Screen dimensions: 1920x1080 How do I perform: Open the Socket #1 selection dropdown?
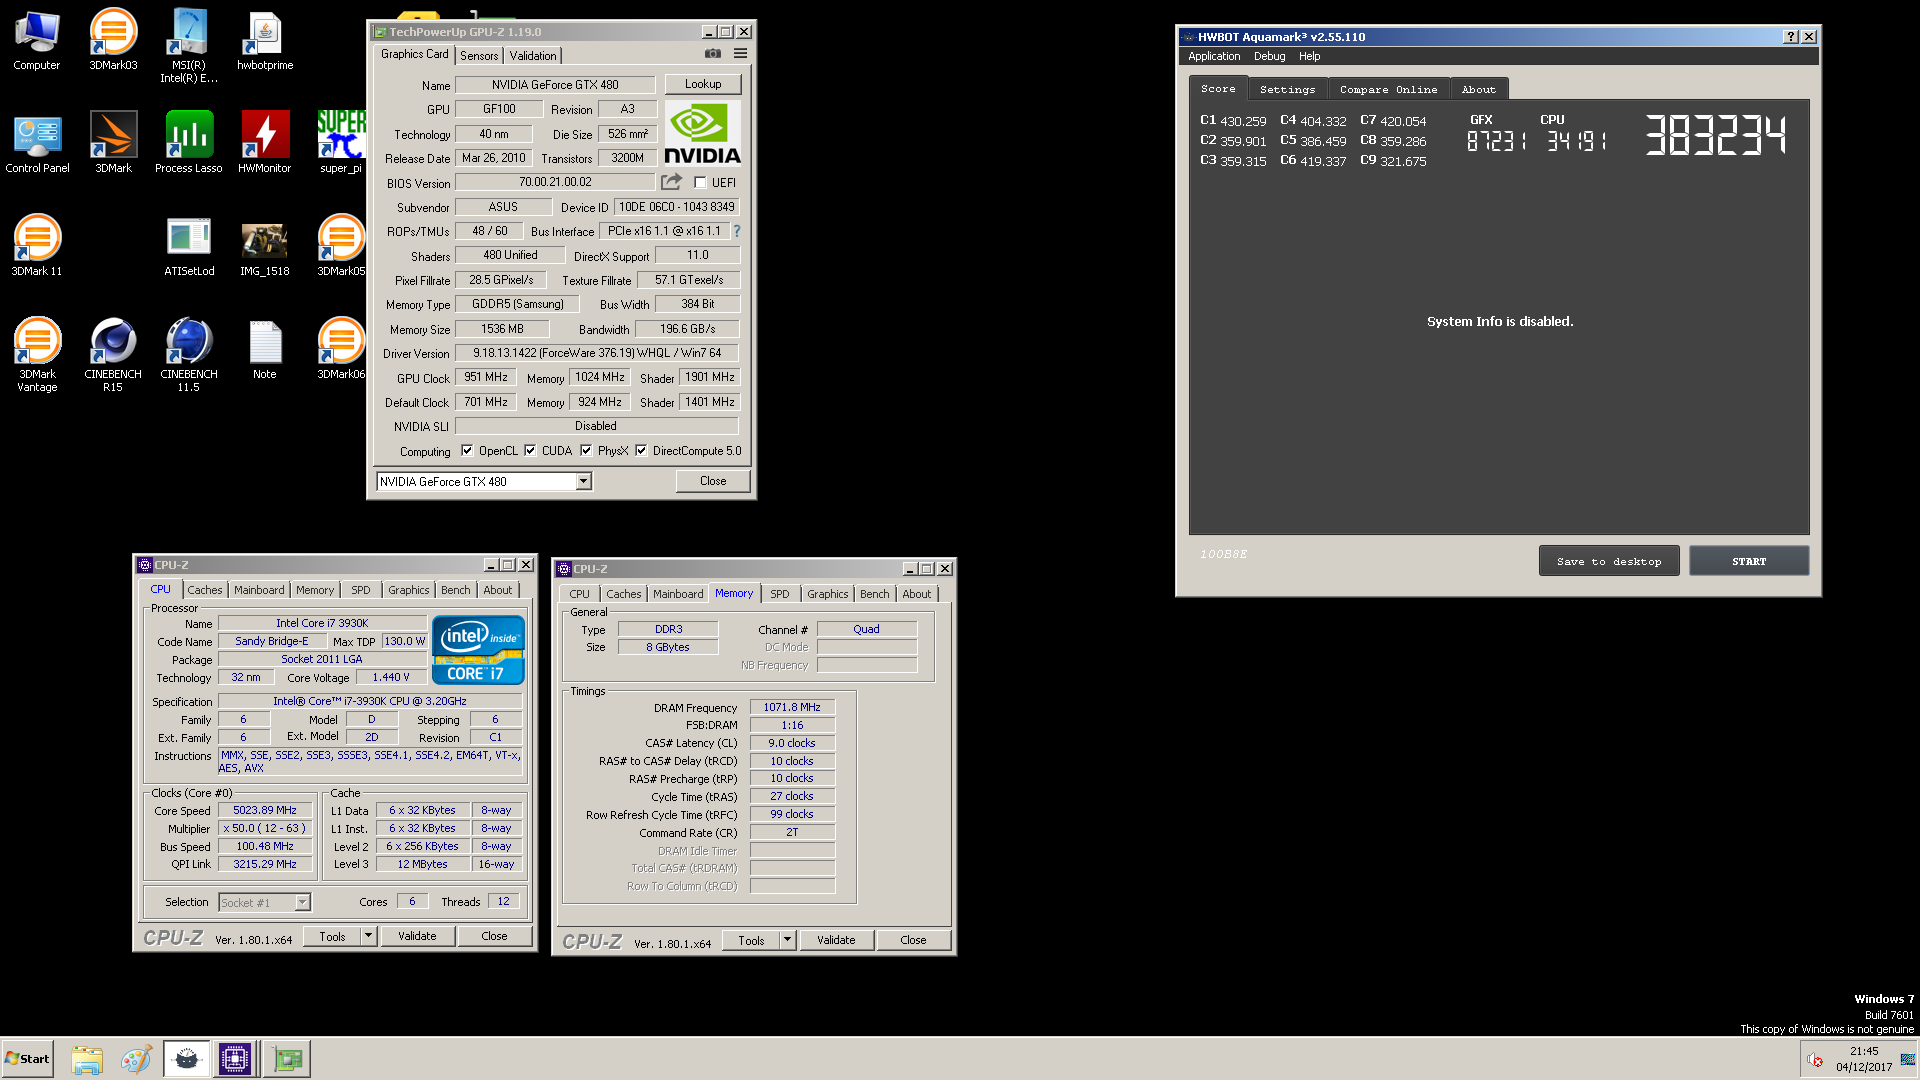302,903
